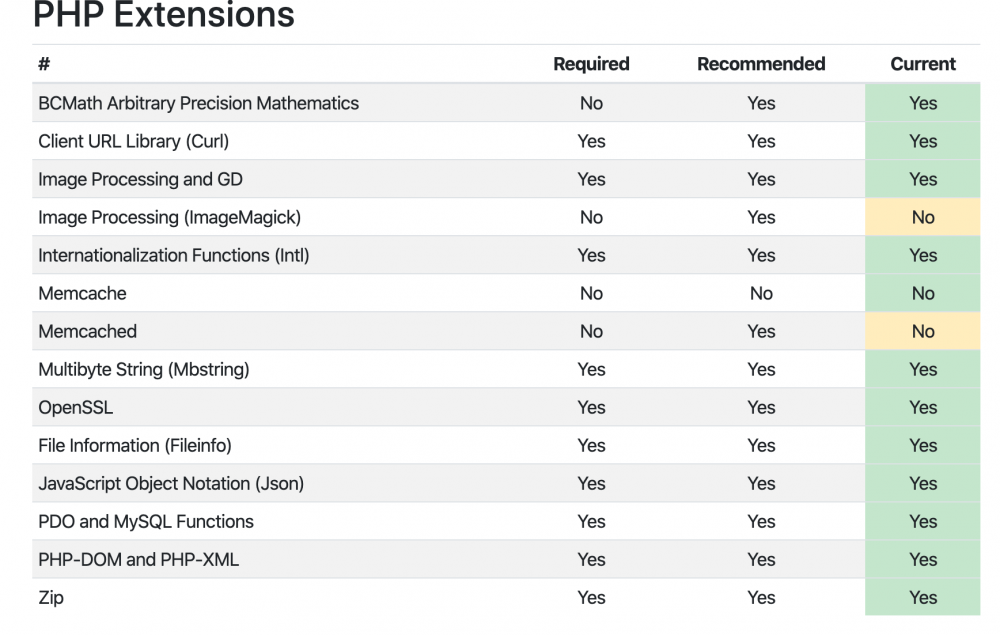Click the PHP-DOM and PHP-XML label
The height and width of the screenshot is (635, 1000).
138,559
